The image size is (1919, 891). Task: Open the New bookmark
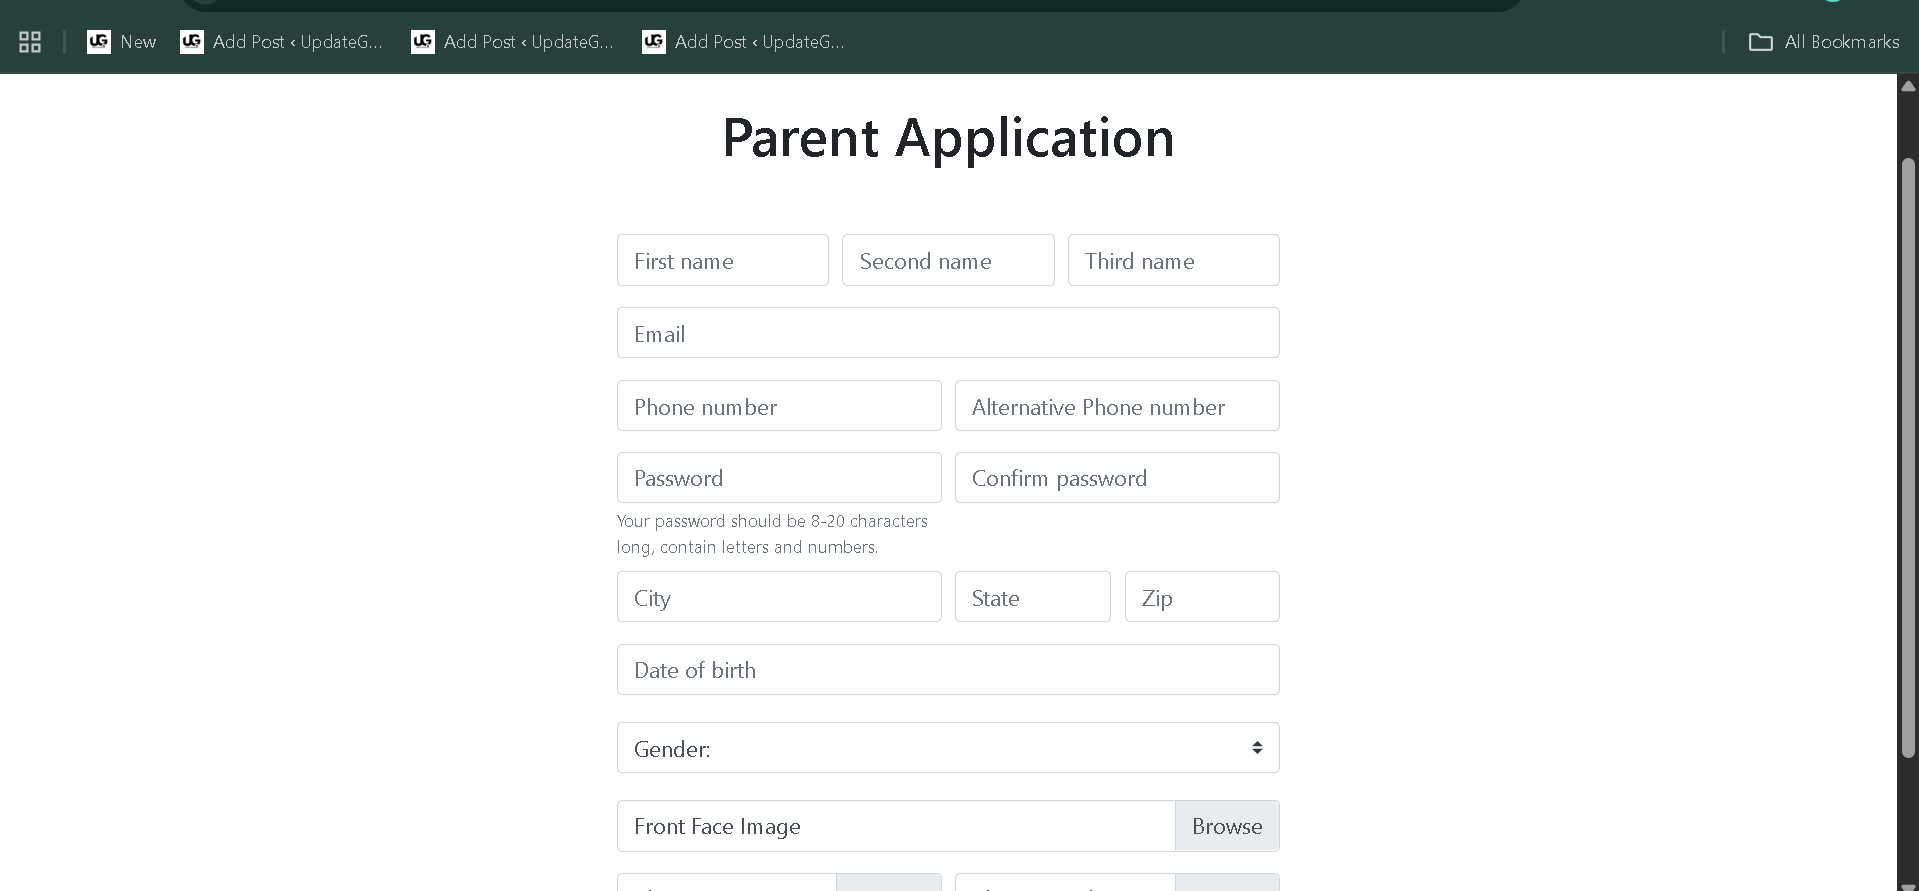[x=122, y=42]
